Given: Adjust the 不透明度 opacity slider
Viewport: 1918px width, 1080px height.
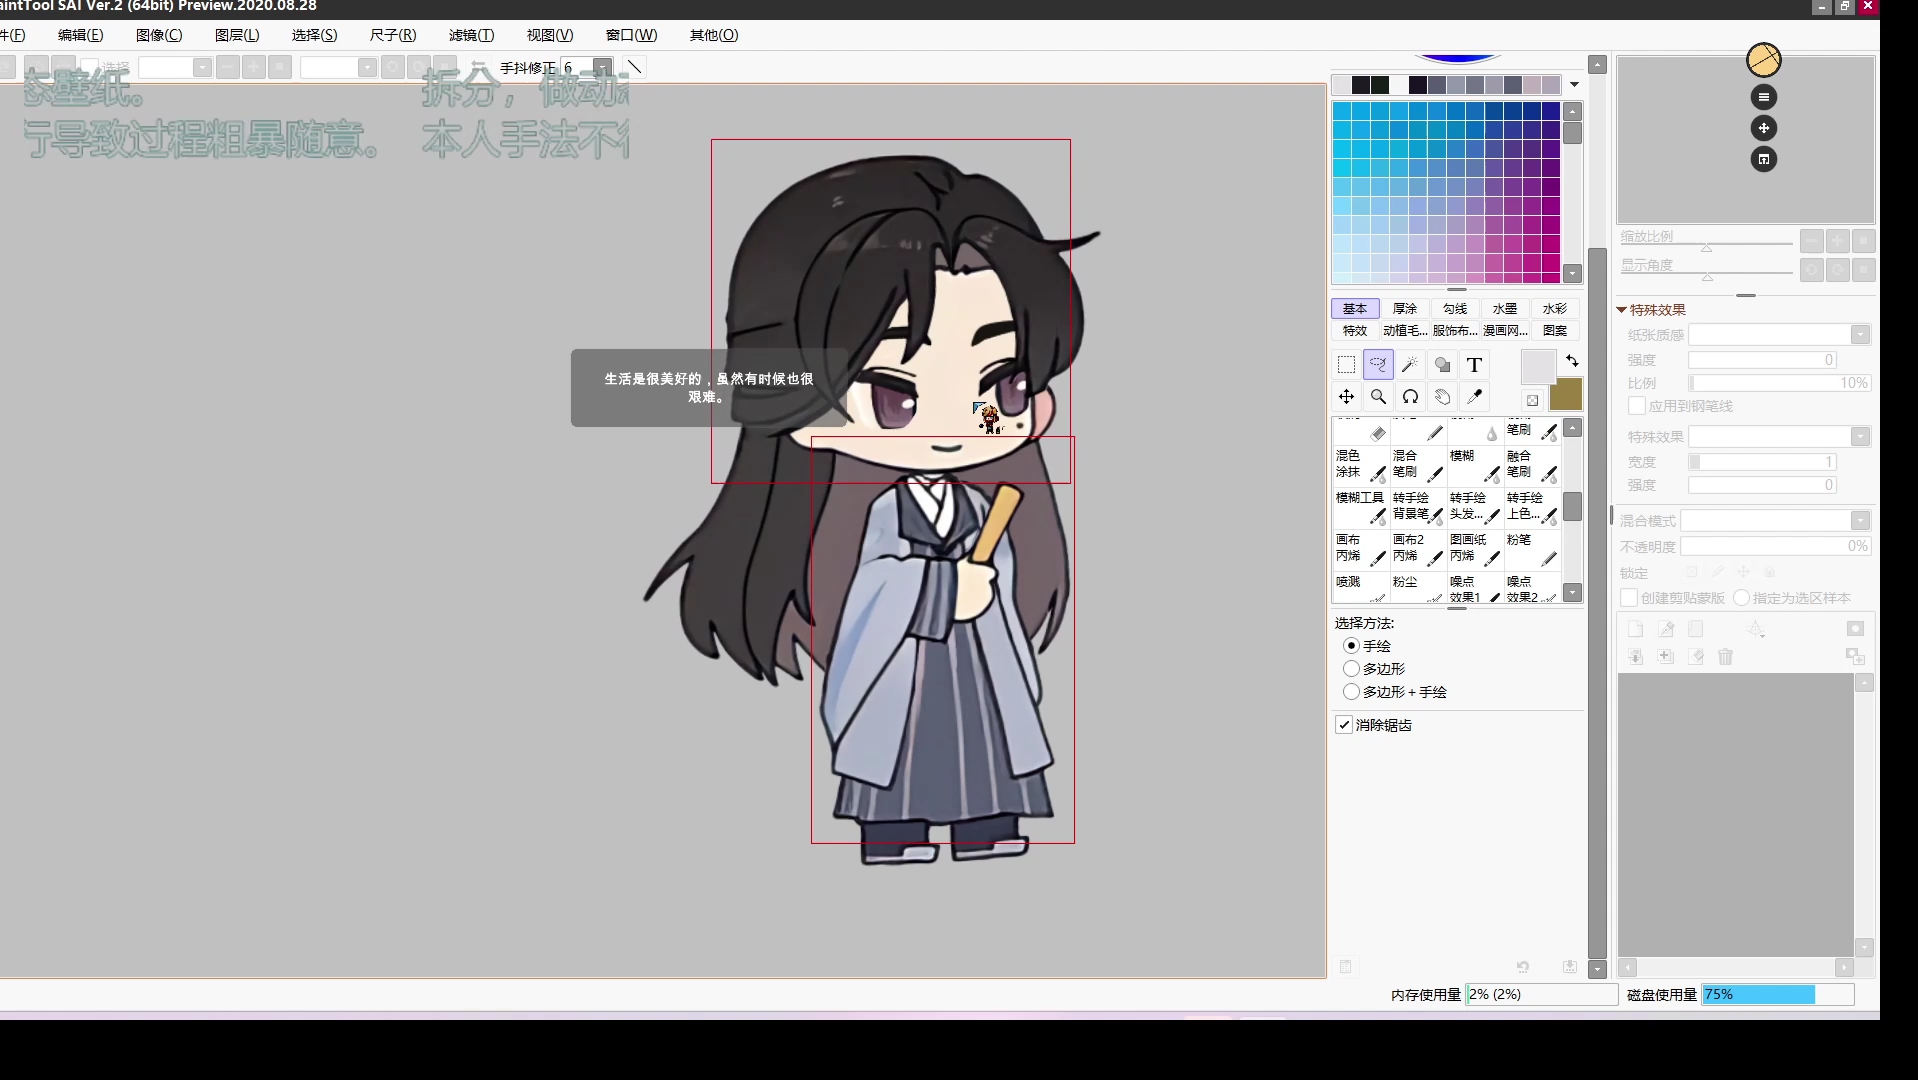Looking at the screenshot, I should tap(1775, 547).
